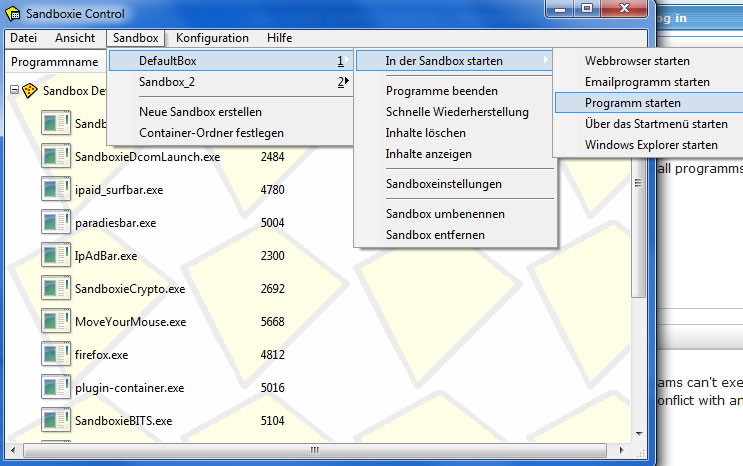Viewport: 743px width, 466px height.
Task: Choose Webbrowser starten
Action: (x=637, y=61)
